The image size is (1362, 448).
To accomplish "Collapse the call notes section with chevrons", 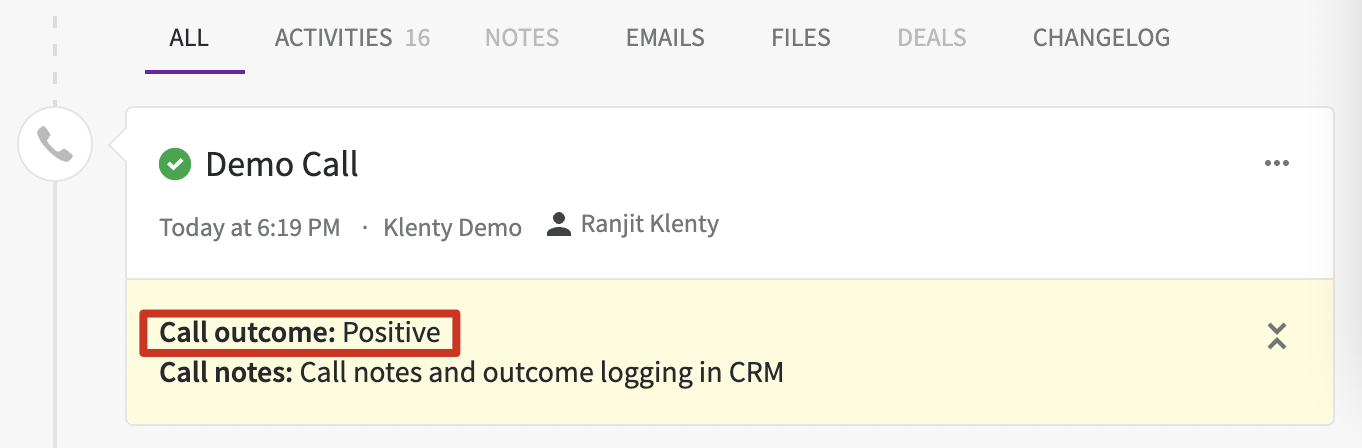I will click(x=1276, y=336).
